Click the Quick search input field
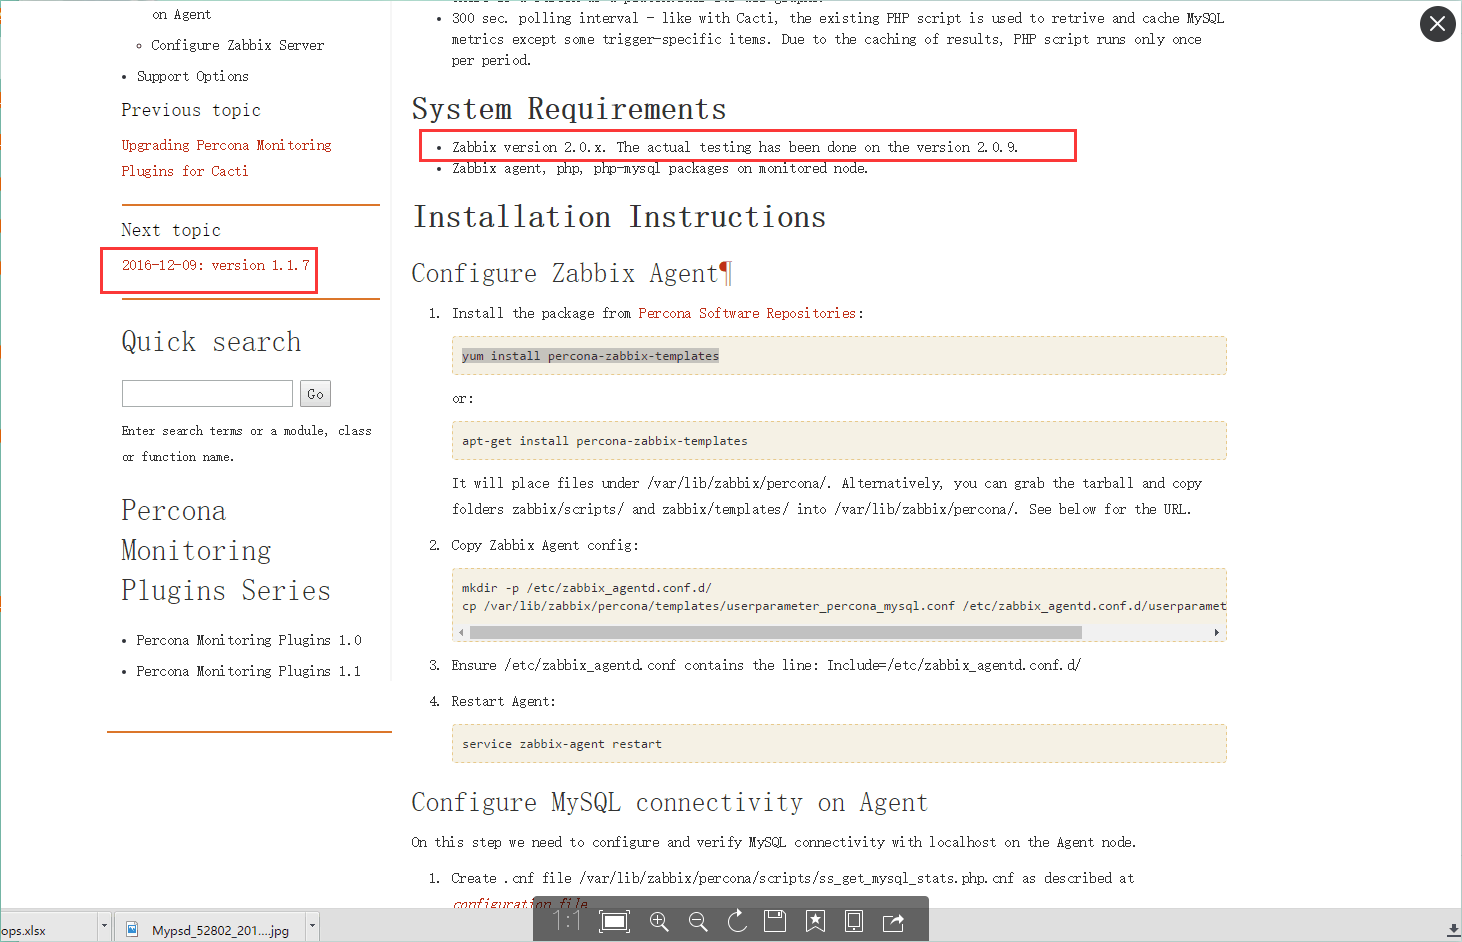Image resolution: width=1462 pixels, height=942 pixels. coord(207,393)
